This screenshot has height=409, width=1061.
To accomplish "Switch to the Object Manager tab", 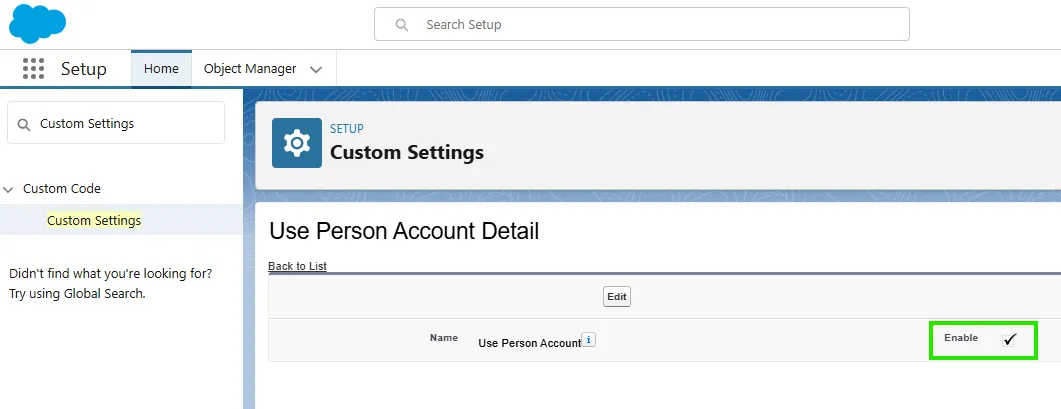I will pos(250,69).
